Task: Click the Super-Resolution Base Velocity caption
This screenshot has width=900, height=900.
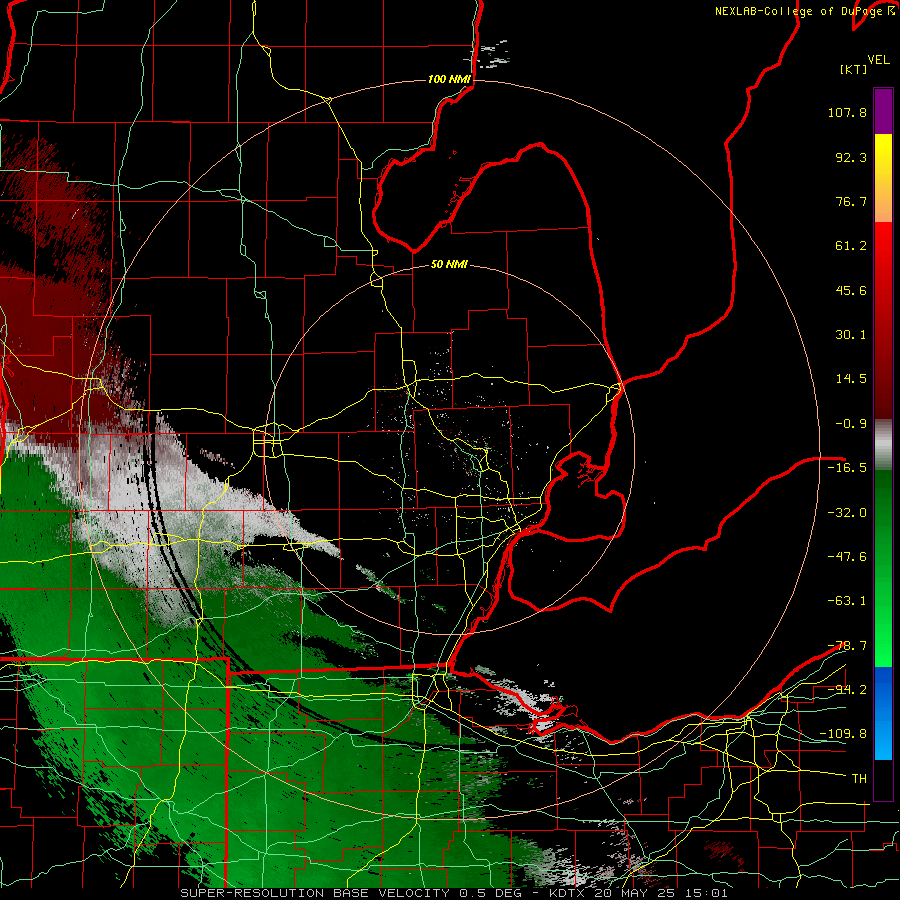Action: [x=454, y=893]
